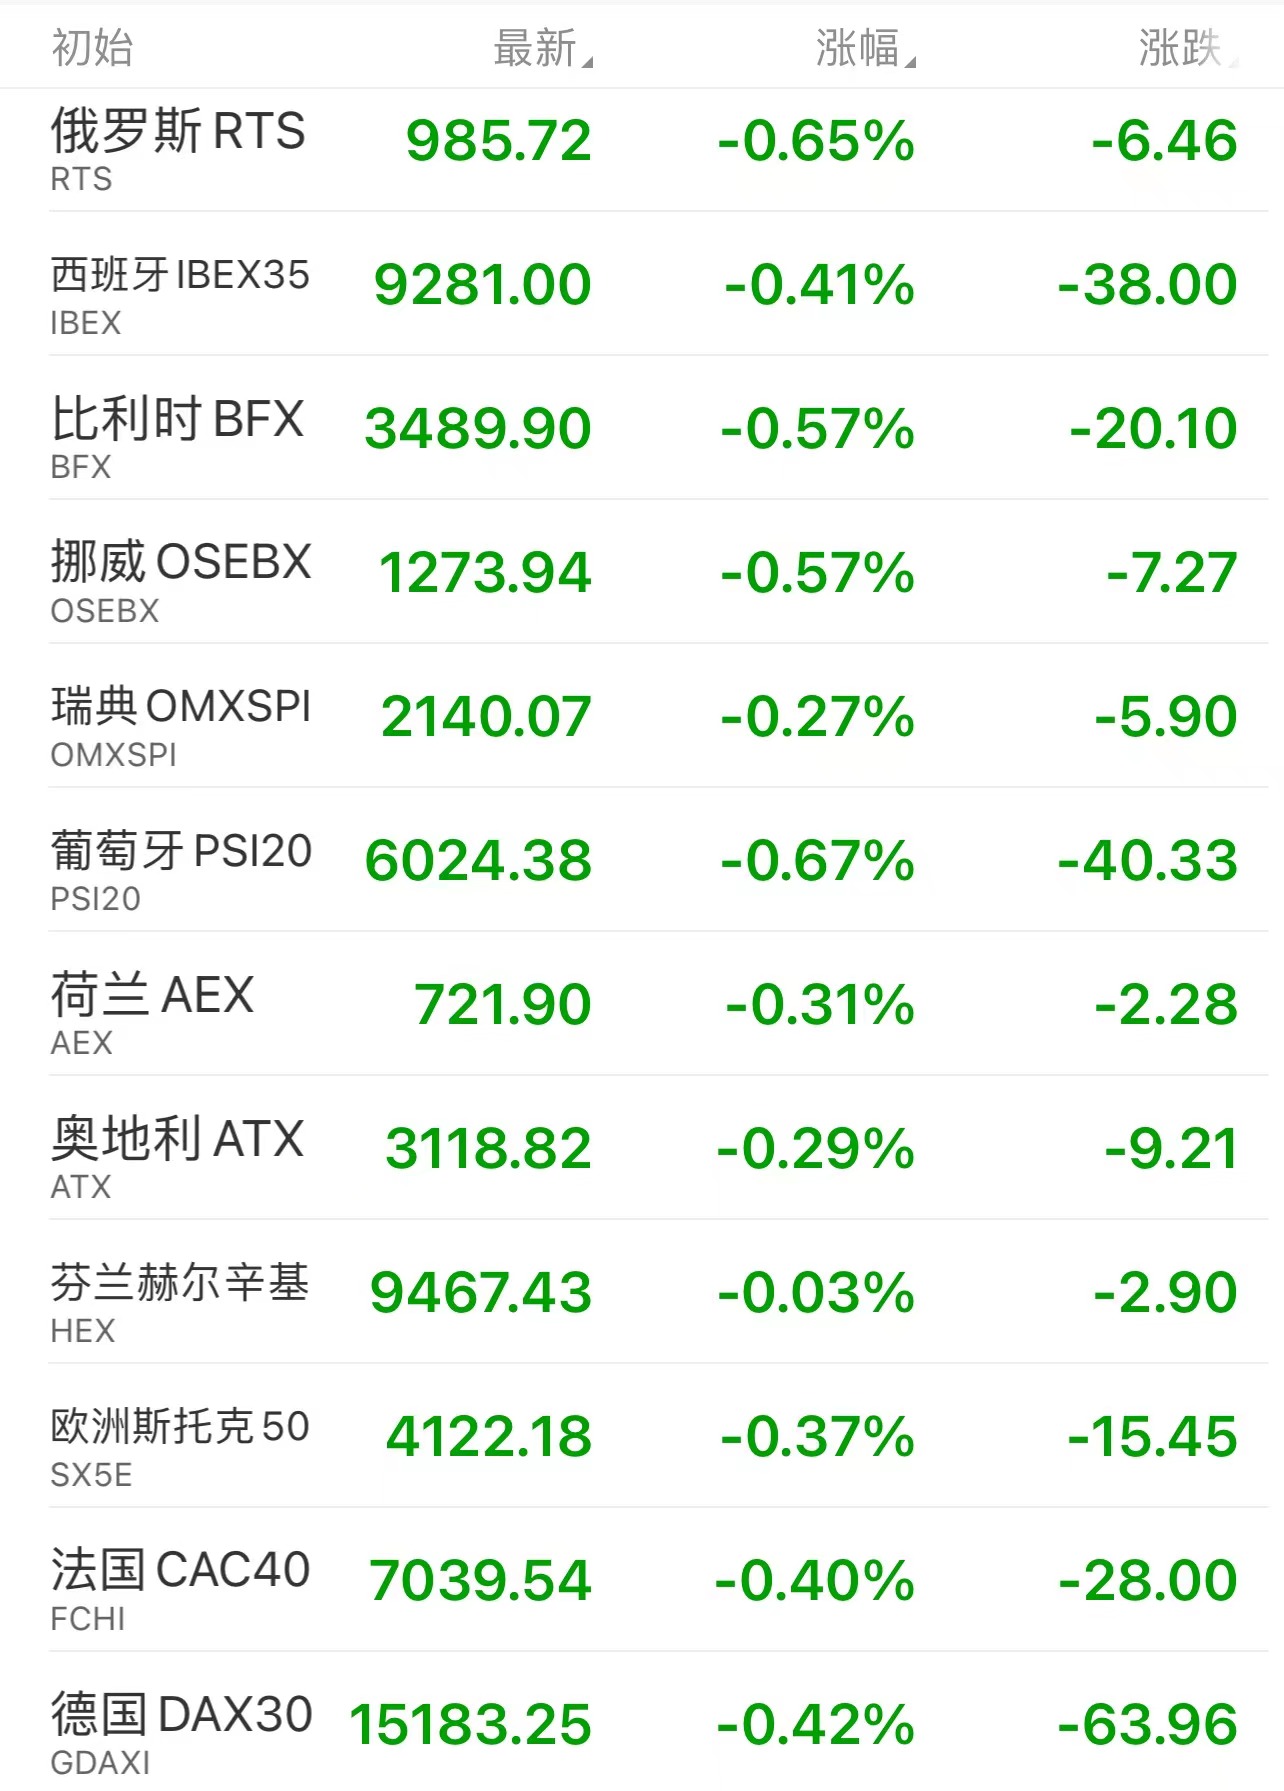Viewport: 1284px width, 1791px height.
Task: Open the 奥地利ATX index
Action: point(177,1140)
